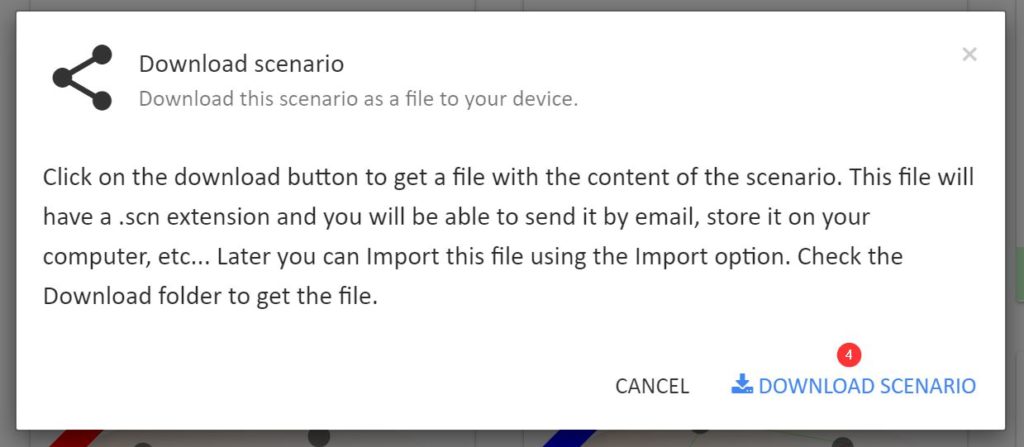Click the first description line about download button

508,177
